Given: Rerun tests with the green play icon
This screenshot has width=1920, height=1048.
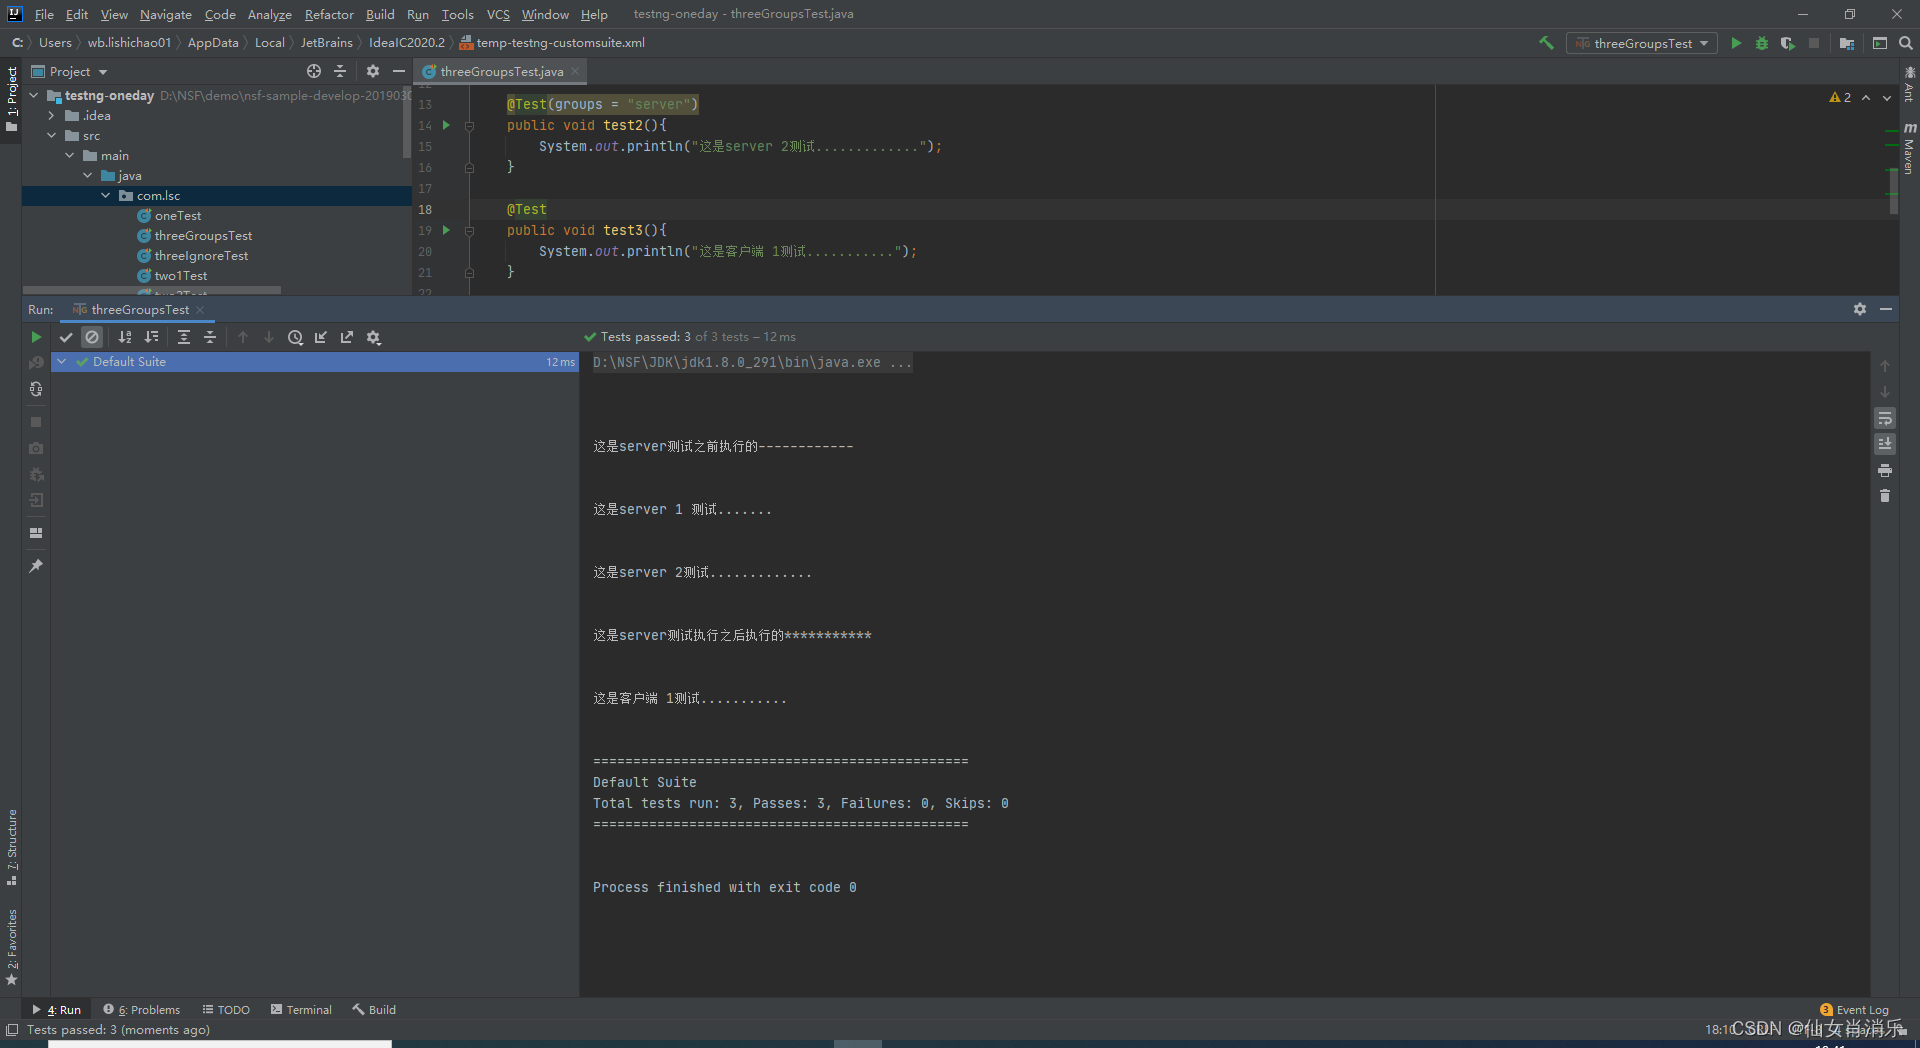Looking at the screenshot, I should point(36,337).
